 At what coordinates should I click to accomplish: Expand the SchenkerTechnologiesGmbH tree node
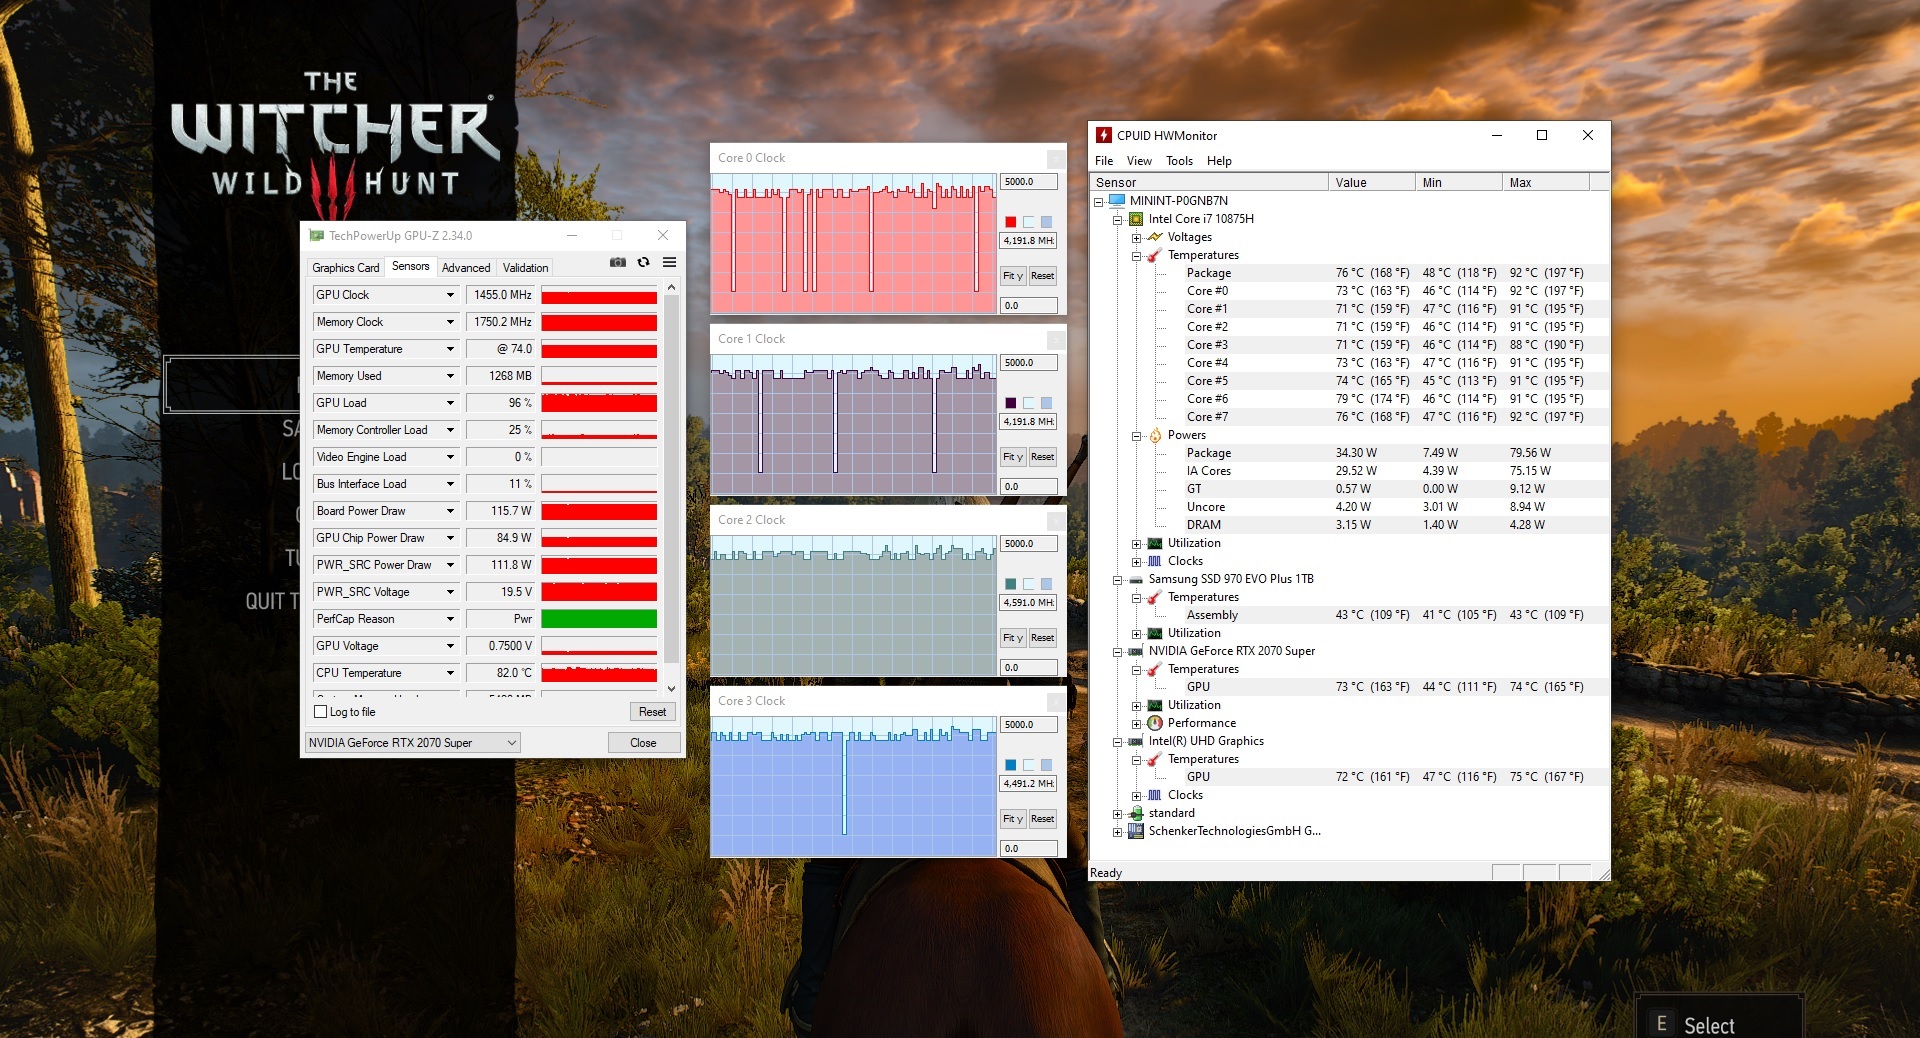click(x=1117, y=832)
